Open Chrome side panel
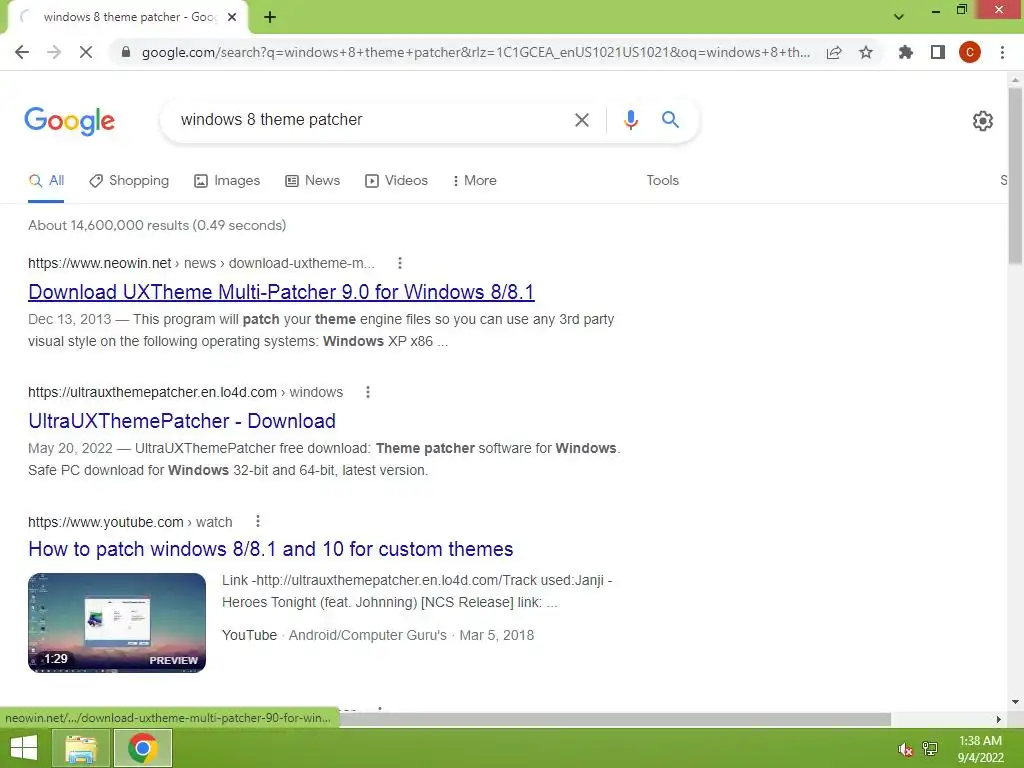The image size is (1024, 768). 938,52
